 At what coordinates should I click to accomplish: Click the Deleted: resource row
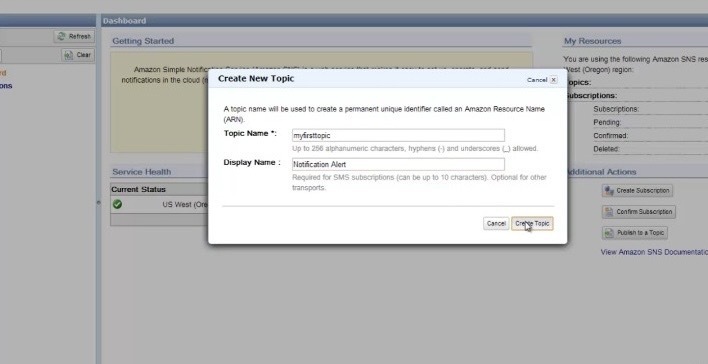pyautogui.click(x=650, y=149)
